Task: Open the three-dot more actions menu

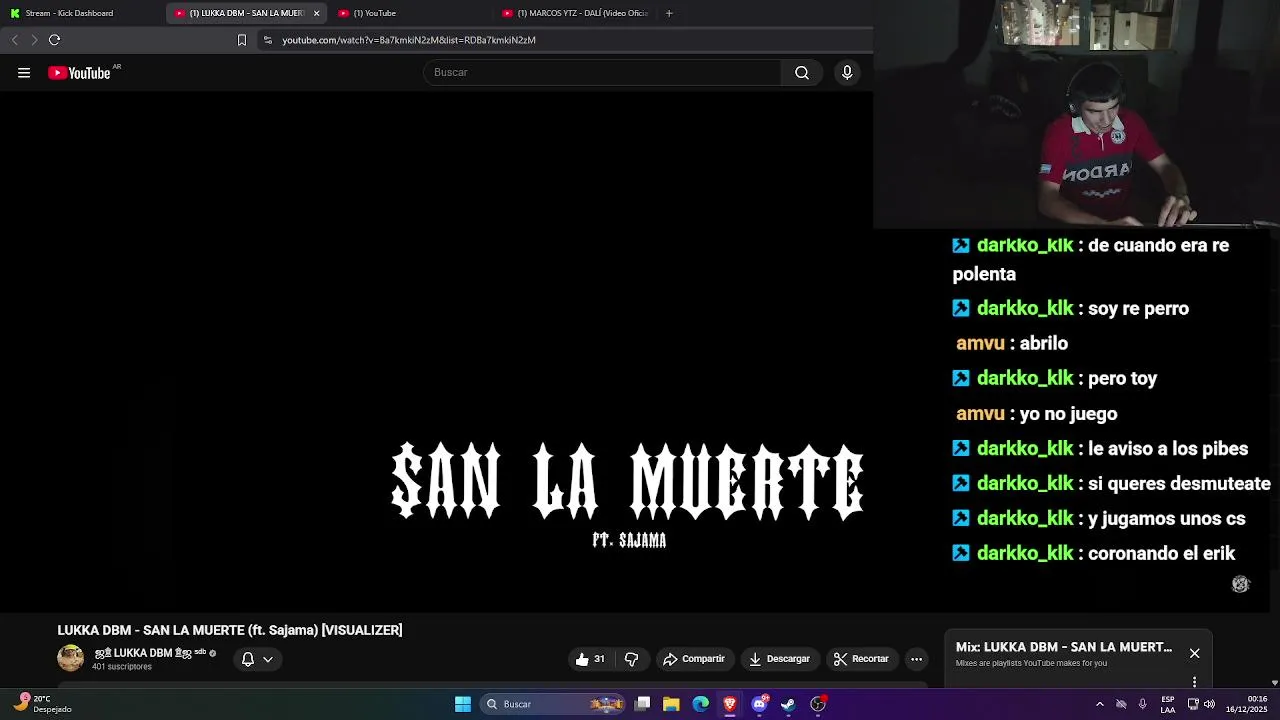Action: click(916, 659)
